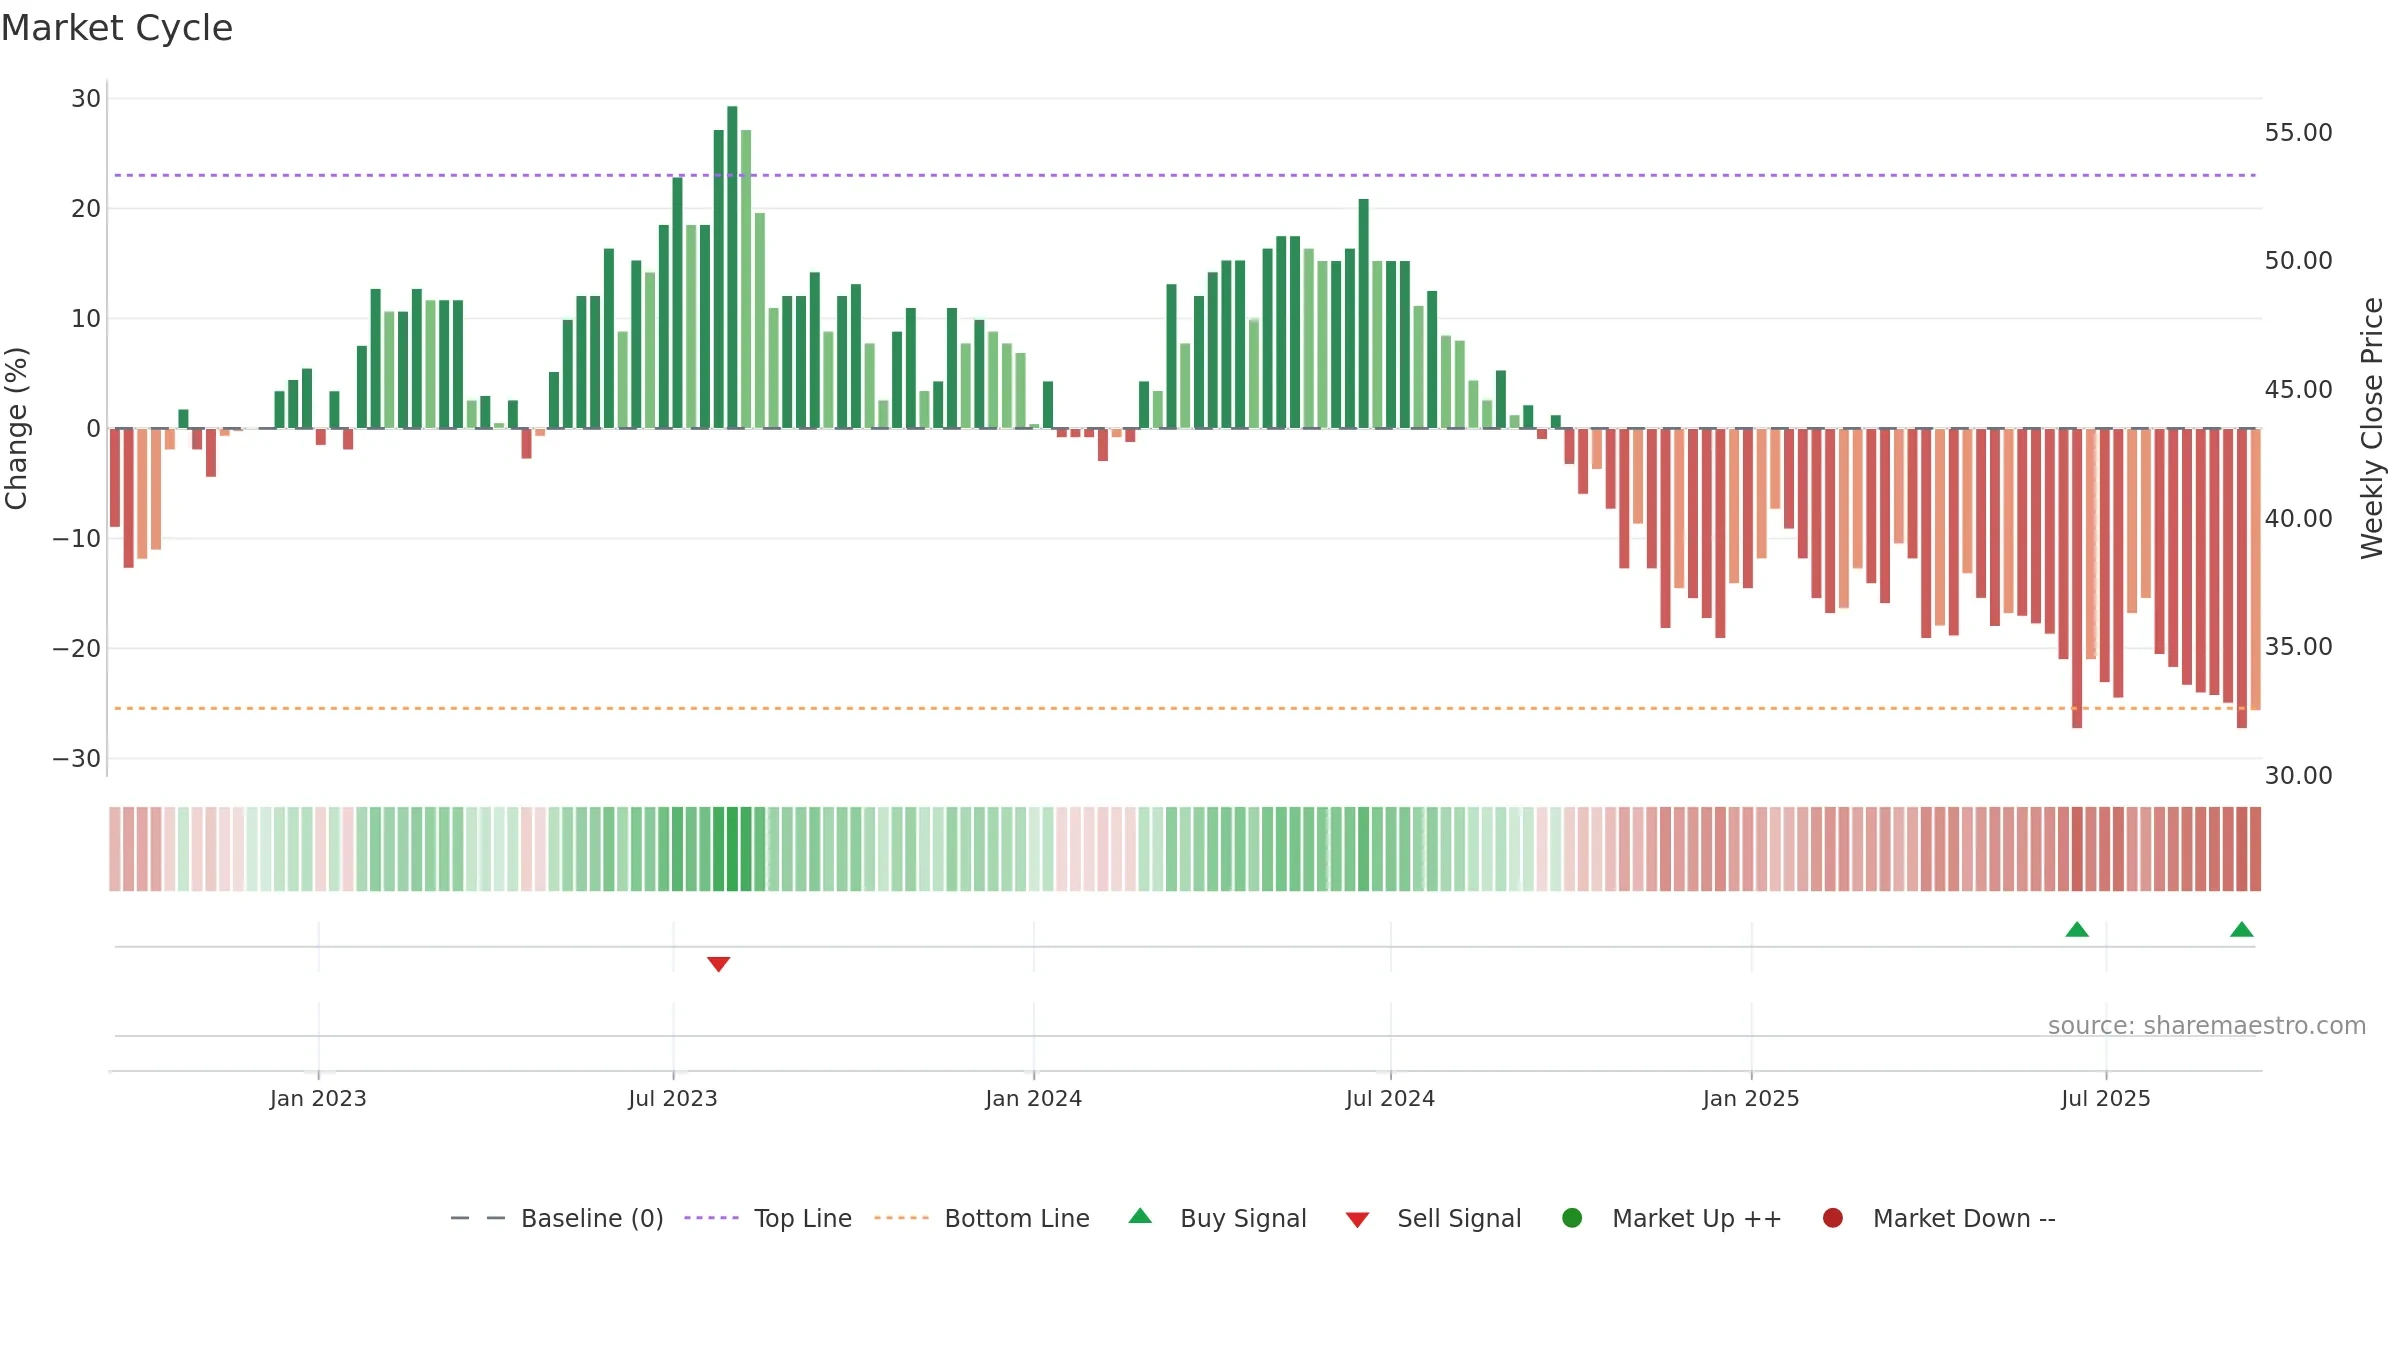Image resolution: width=2400 pixels, height=1350 pixels.
Task: Click the Jan 2023 x-axis label
Action: [318, 1098]
